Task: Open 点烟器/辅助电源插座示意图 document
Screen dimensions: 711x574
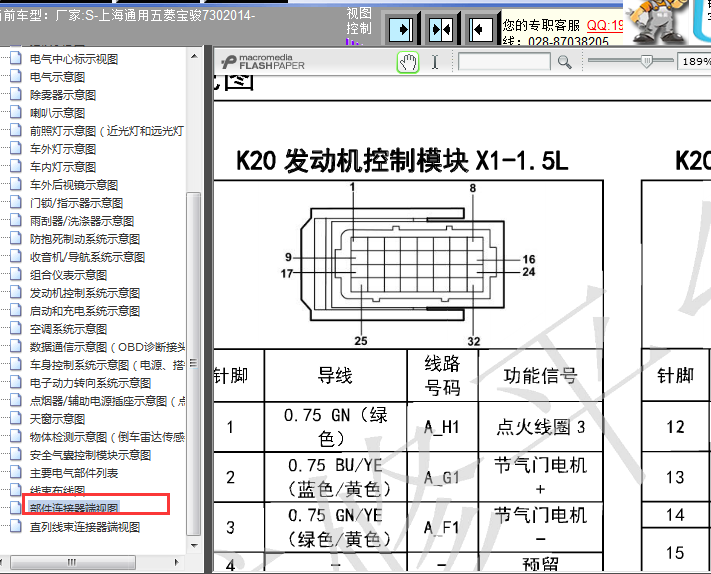Action: coord(107,401)
